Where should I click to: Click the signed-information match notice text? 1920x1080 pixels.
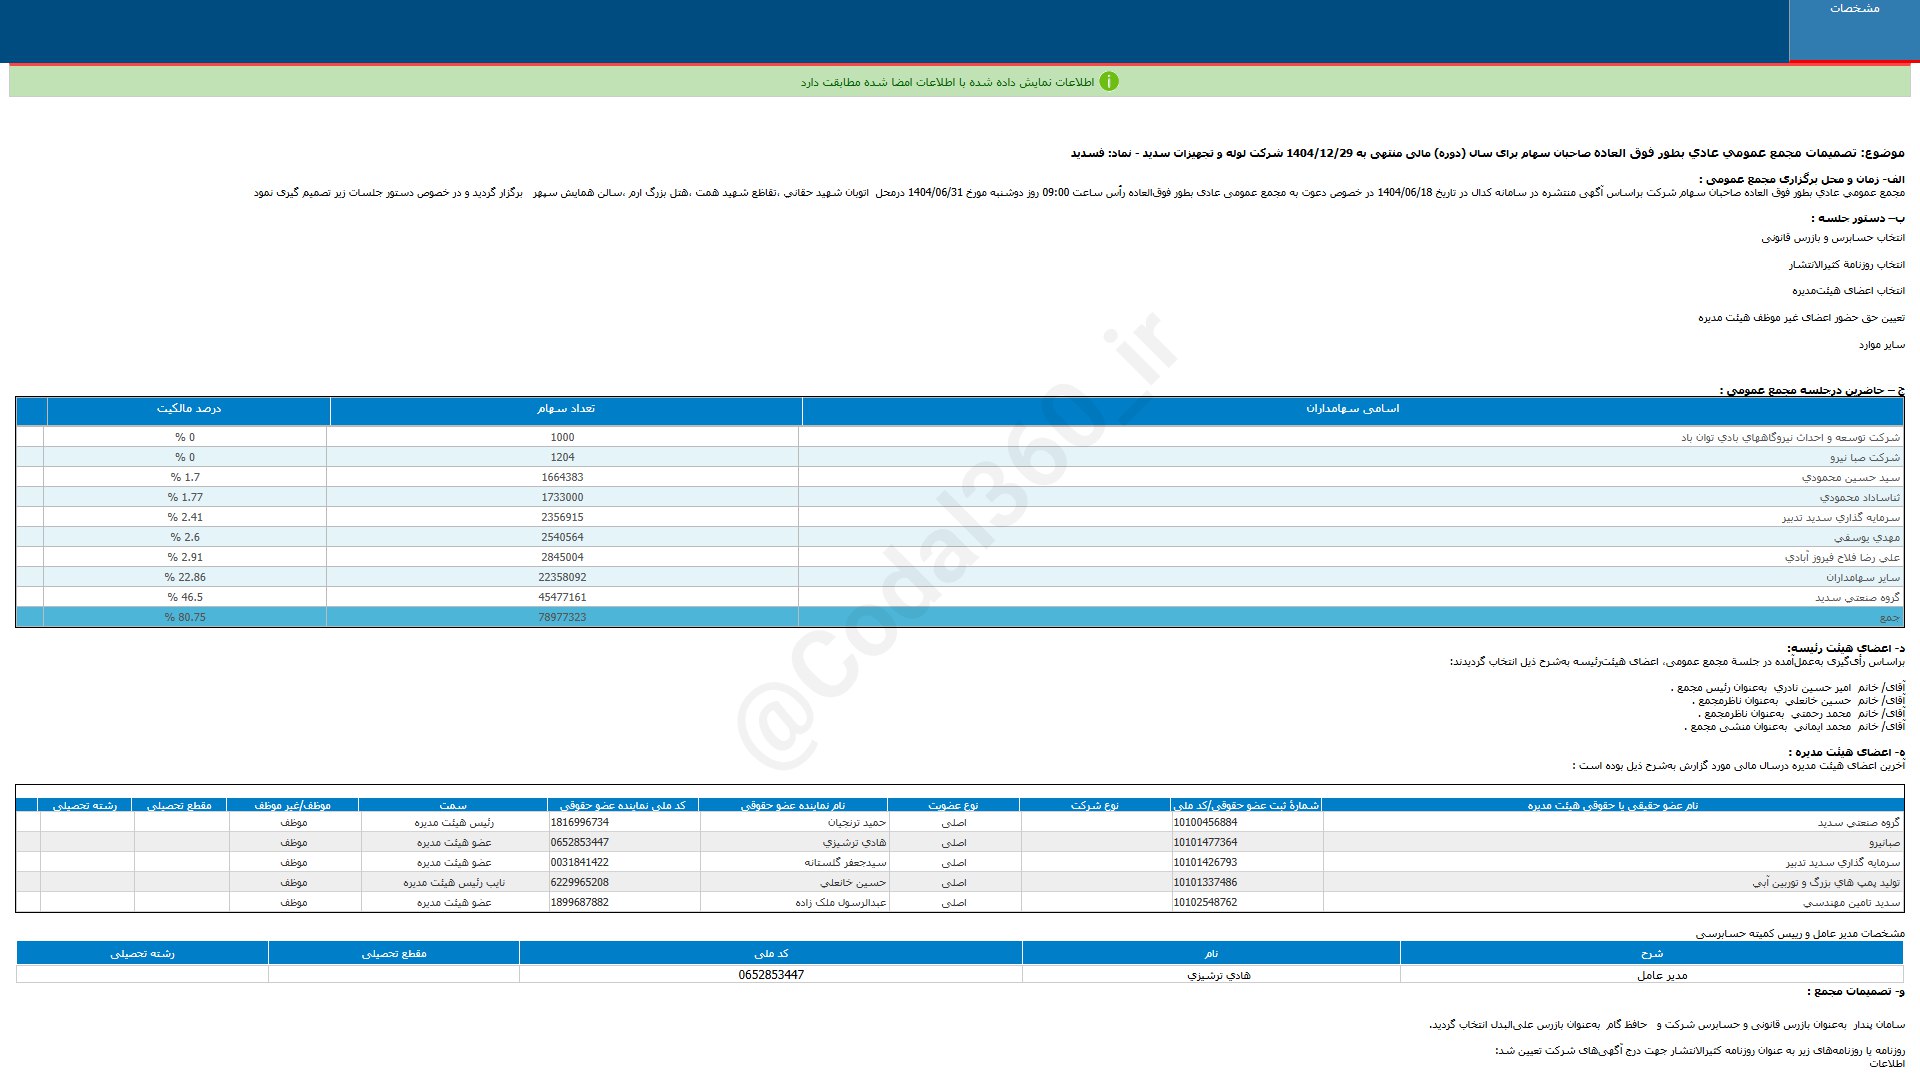(946, 82)
